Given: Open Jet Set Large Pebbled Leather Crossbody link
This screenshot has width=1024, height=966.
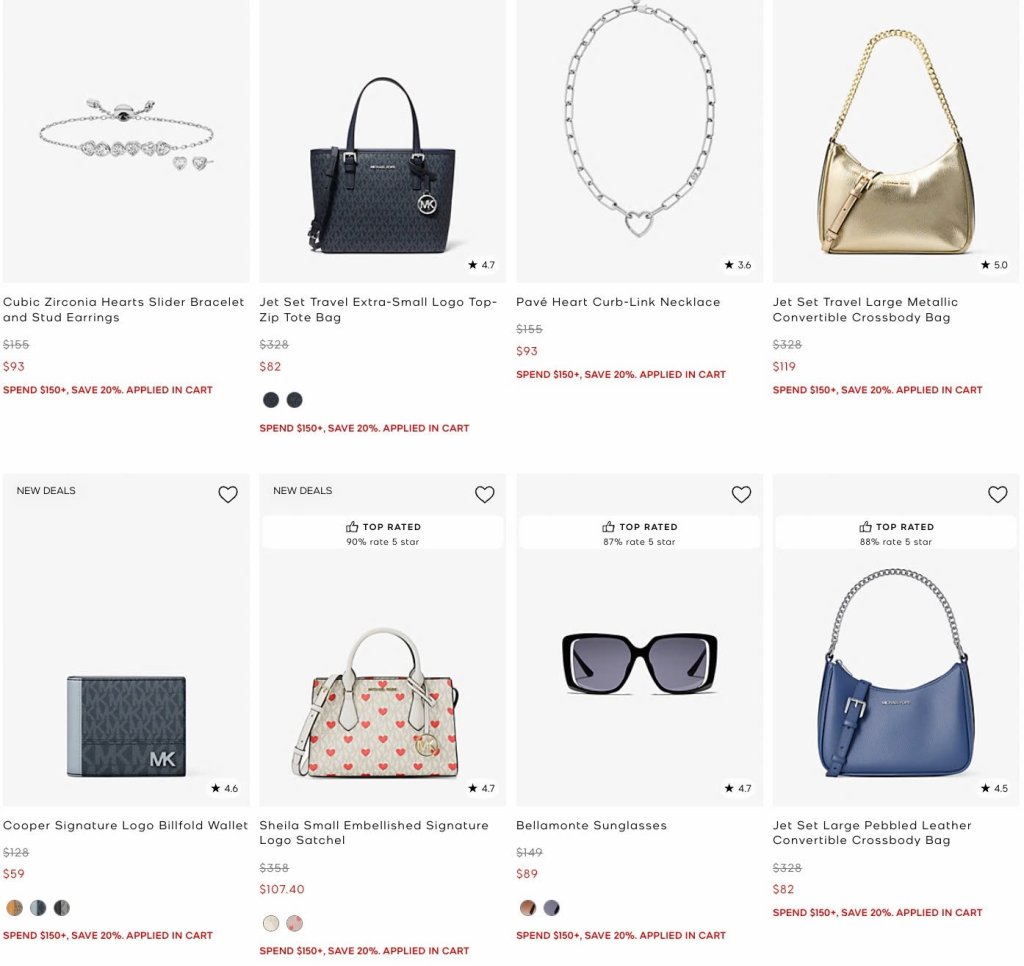Looking at the screenshot, I should point(872,833).
